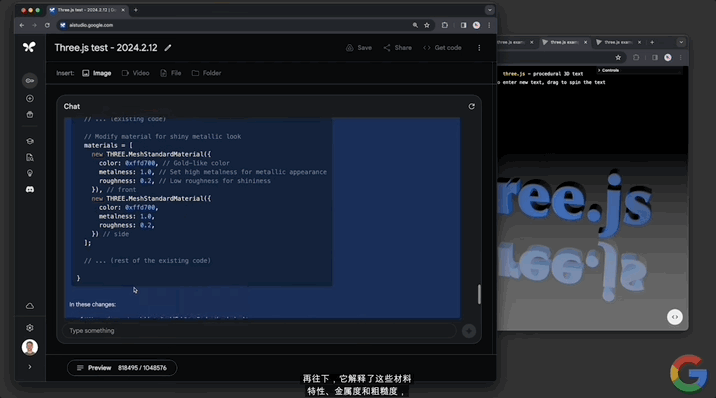Open the graduation cap getting started icon

pos(30,141)
